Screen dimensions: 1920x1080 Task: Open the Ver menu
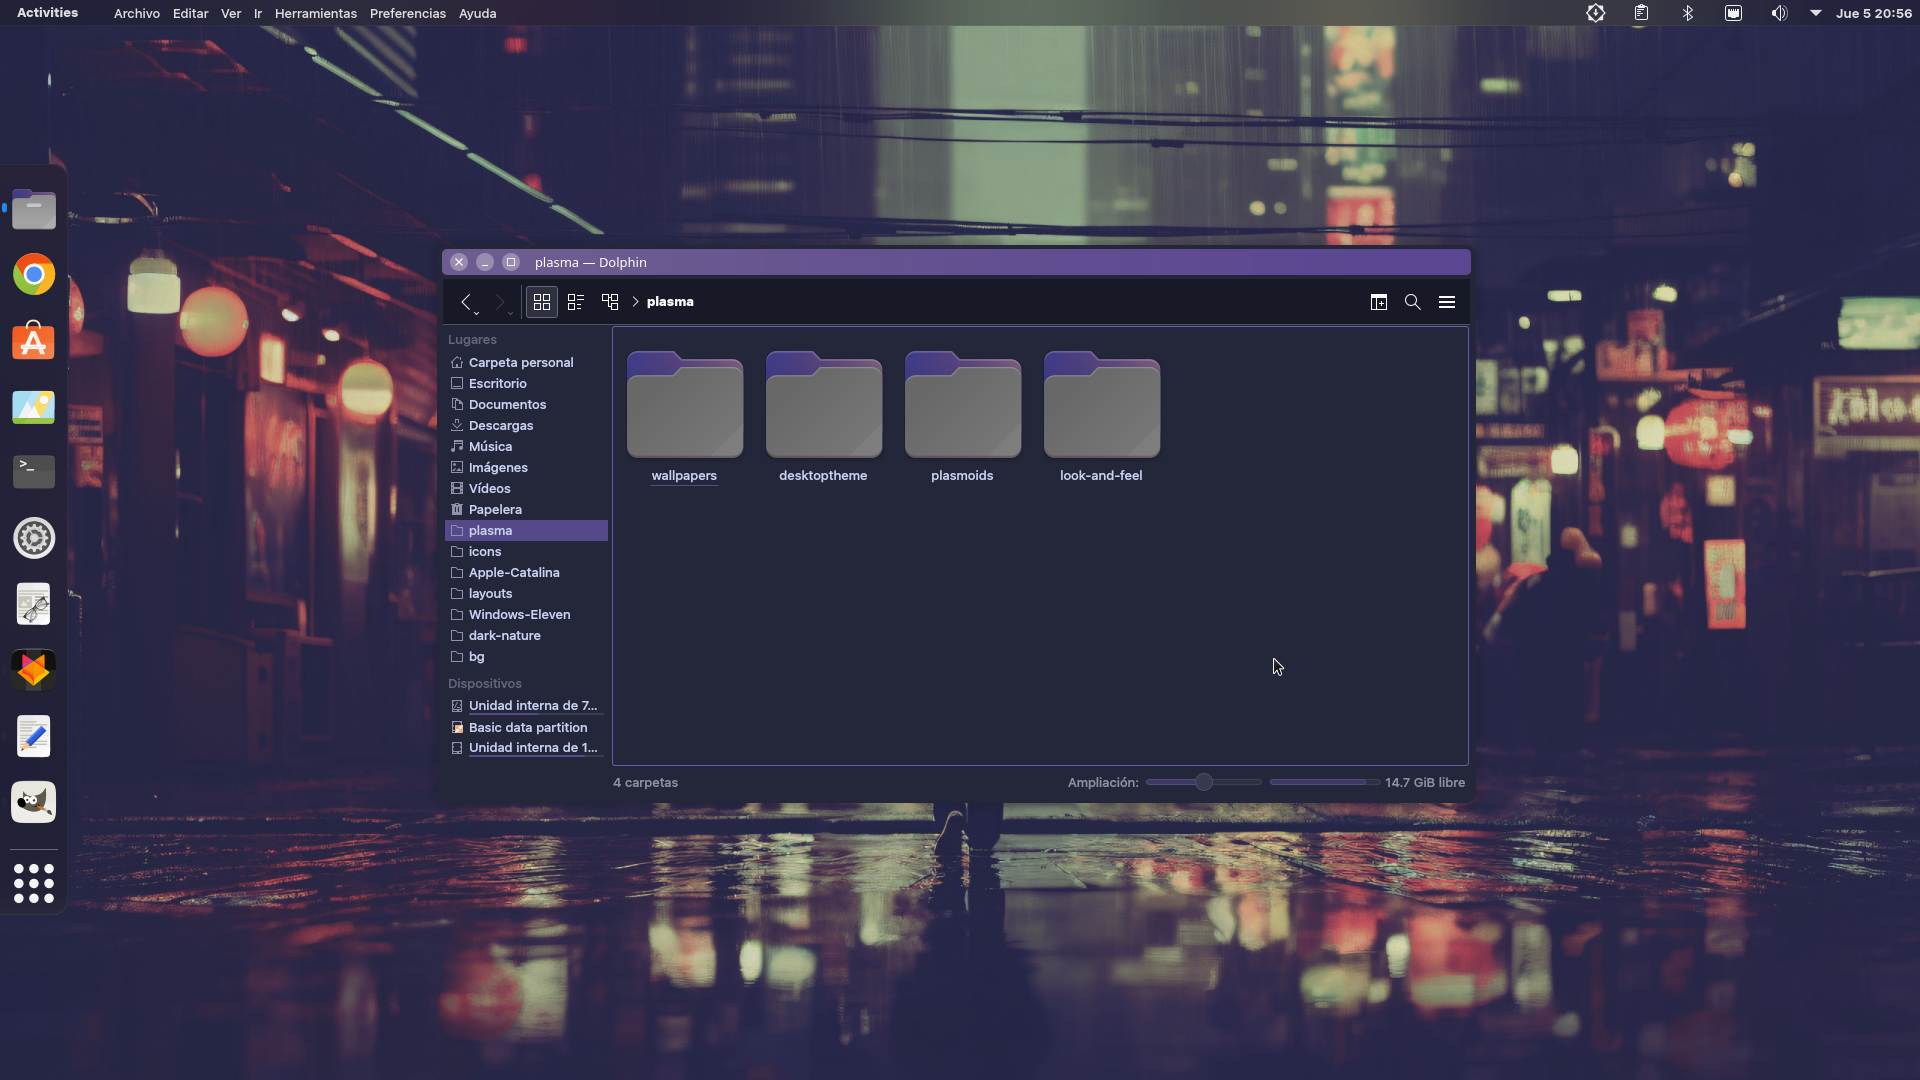coord(231,13)
